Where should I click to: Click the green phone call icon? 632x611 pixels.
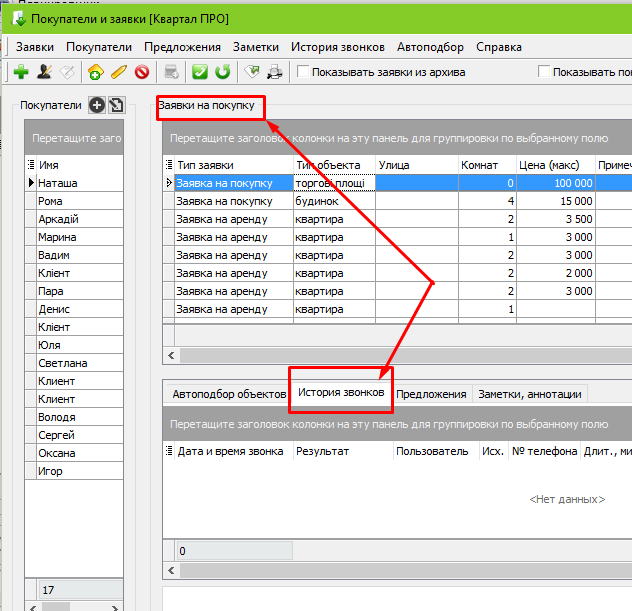click(x=200, y=72)
